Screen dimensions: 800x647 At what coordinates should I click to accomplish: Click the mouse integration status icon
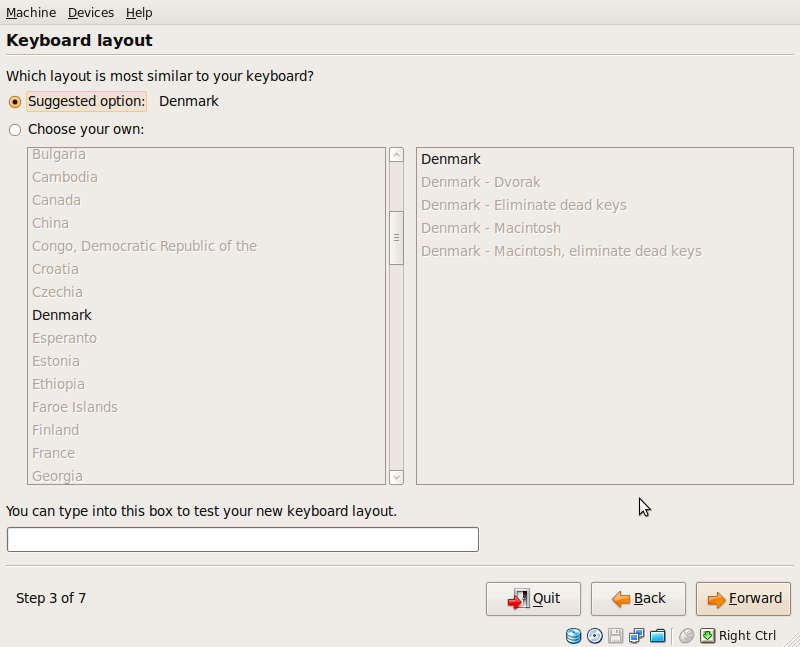[x=687, y=636]
